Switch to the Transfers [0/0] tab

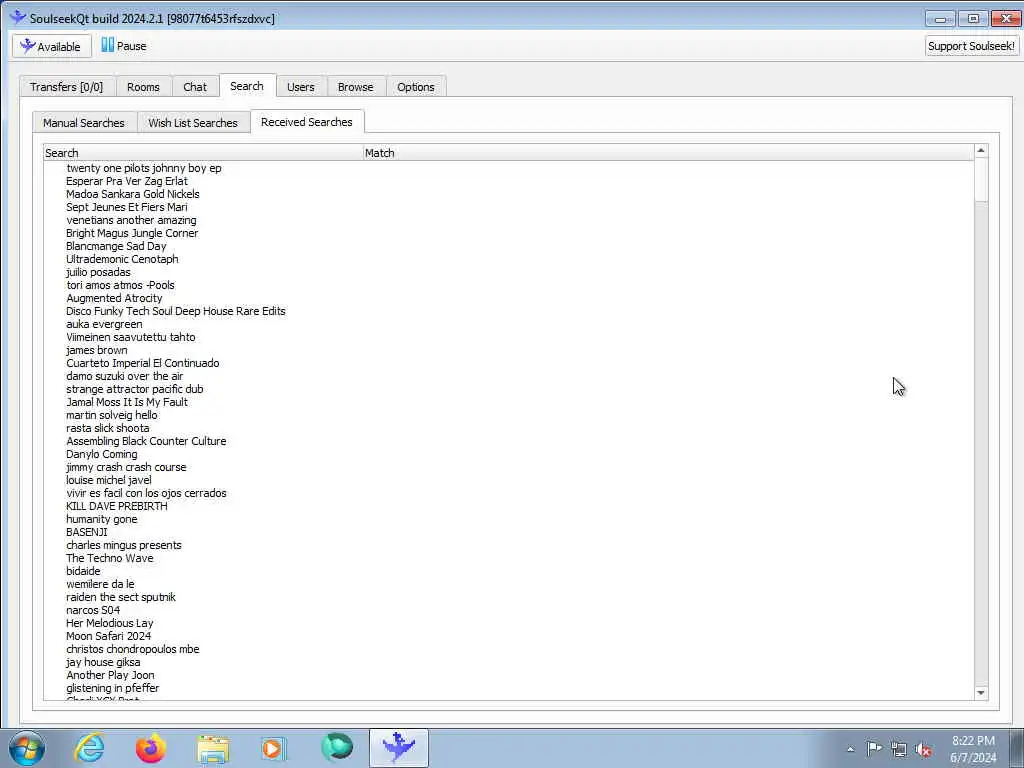tap(67, 87)
